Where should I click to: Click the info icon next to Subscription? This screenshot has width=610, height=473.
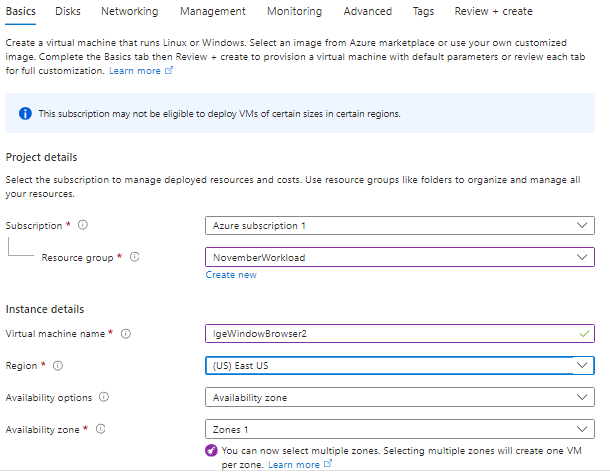coord(83,226)
